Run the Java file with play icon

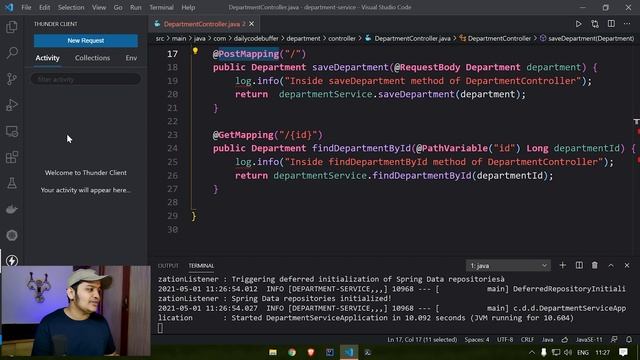578,24
